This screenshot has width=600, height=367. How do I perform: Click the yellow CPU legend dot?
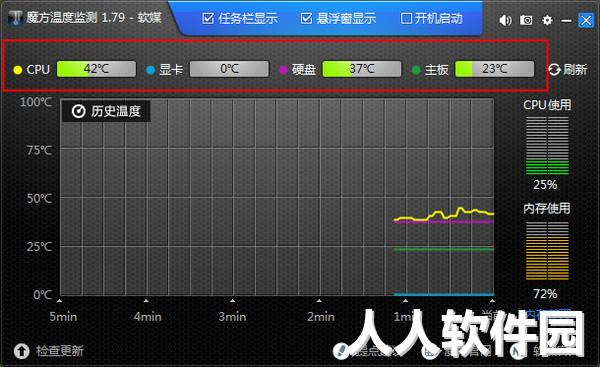click(x=18, y=70)
